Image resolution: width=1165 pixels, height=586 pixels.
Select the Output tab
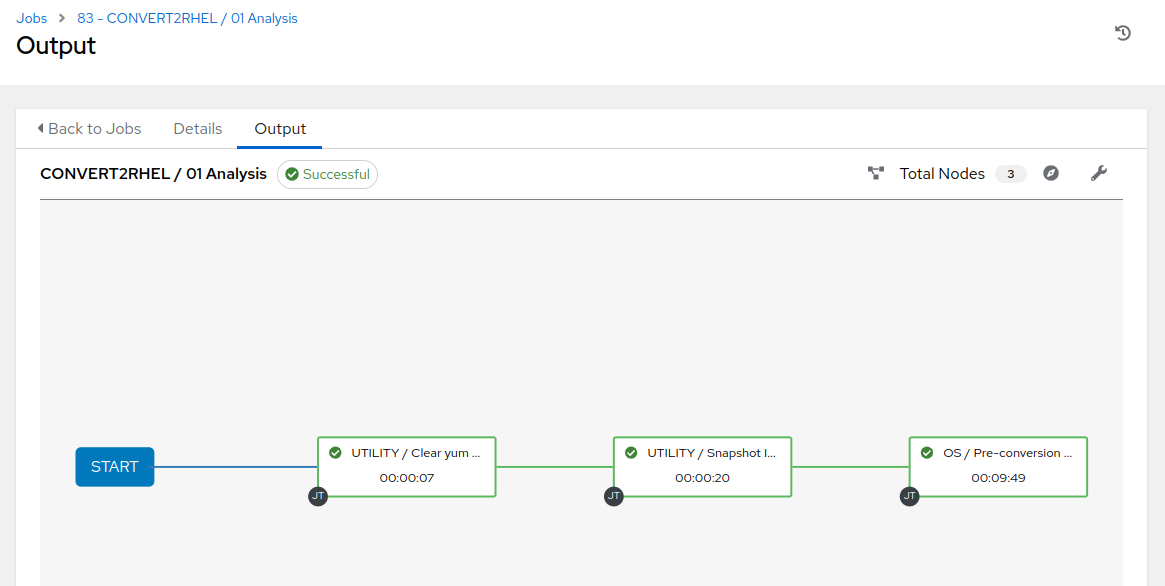point(280,128)
